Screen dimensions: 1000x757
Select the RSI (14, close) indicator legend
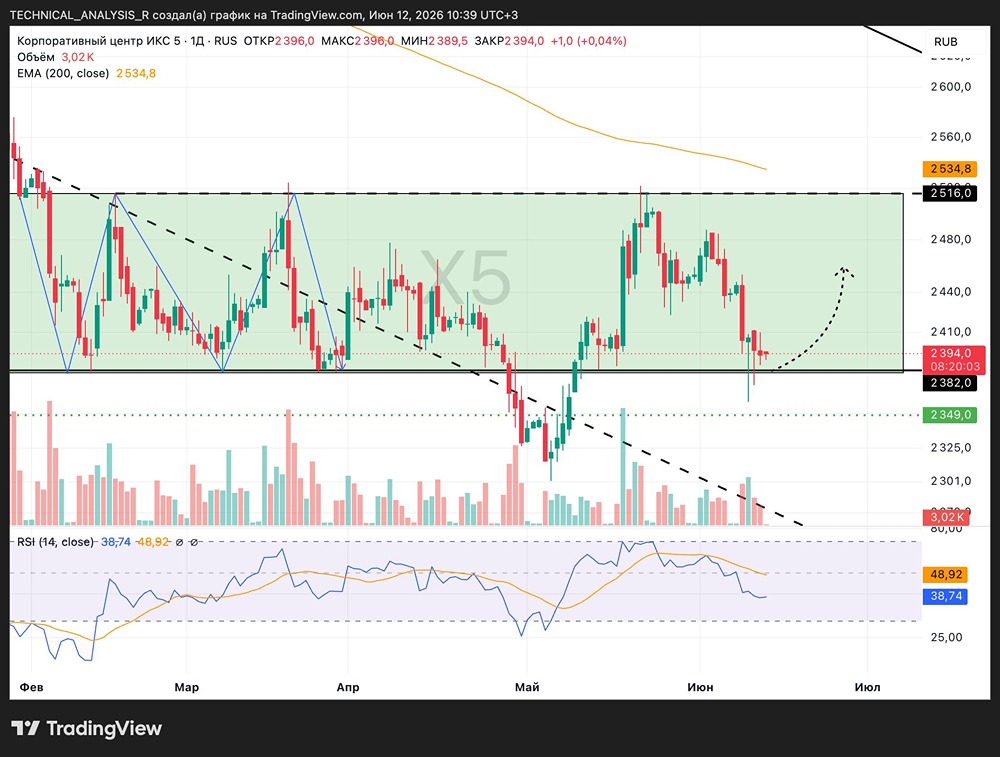[x=55, y=541]
